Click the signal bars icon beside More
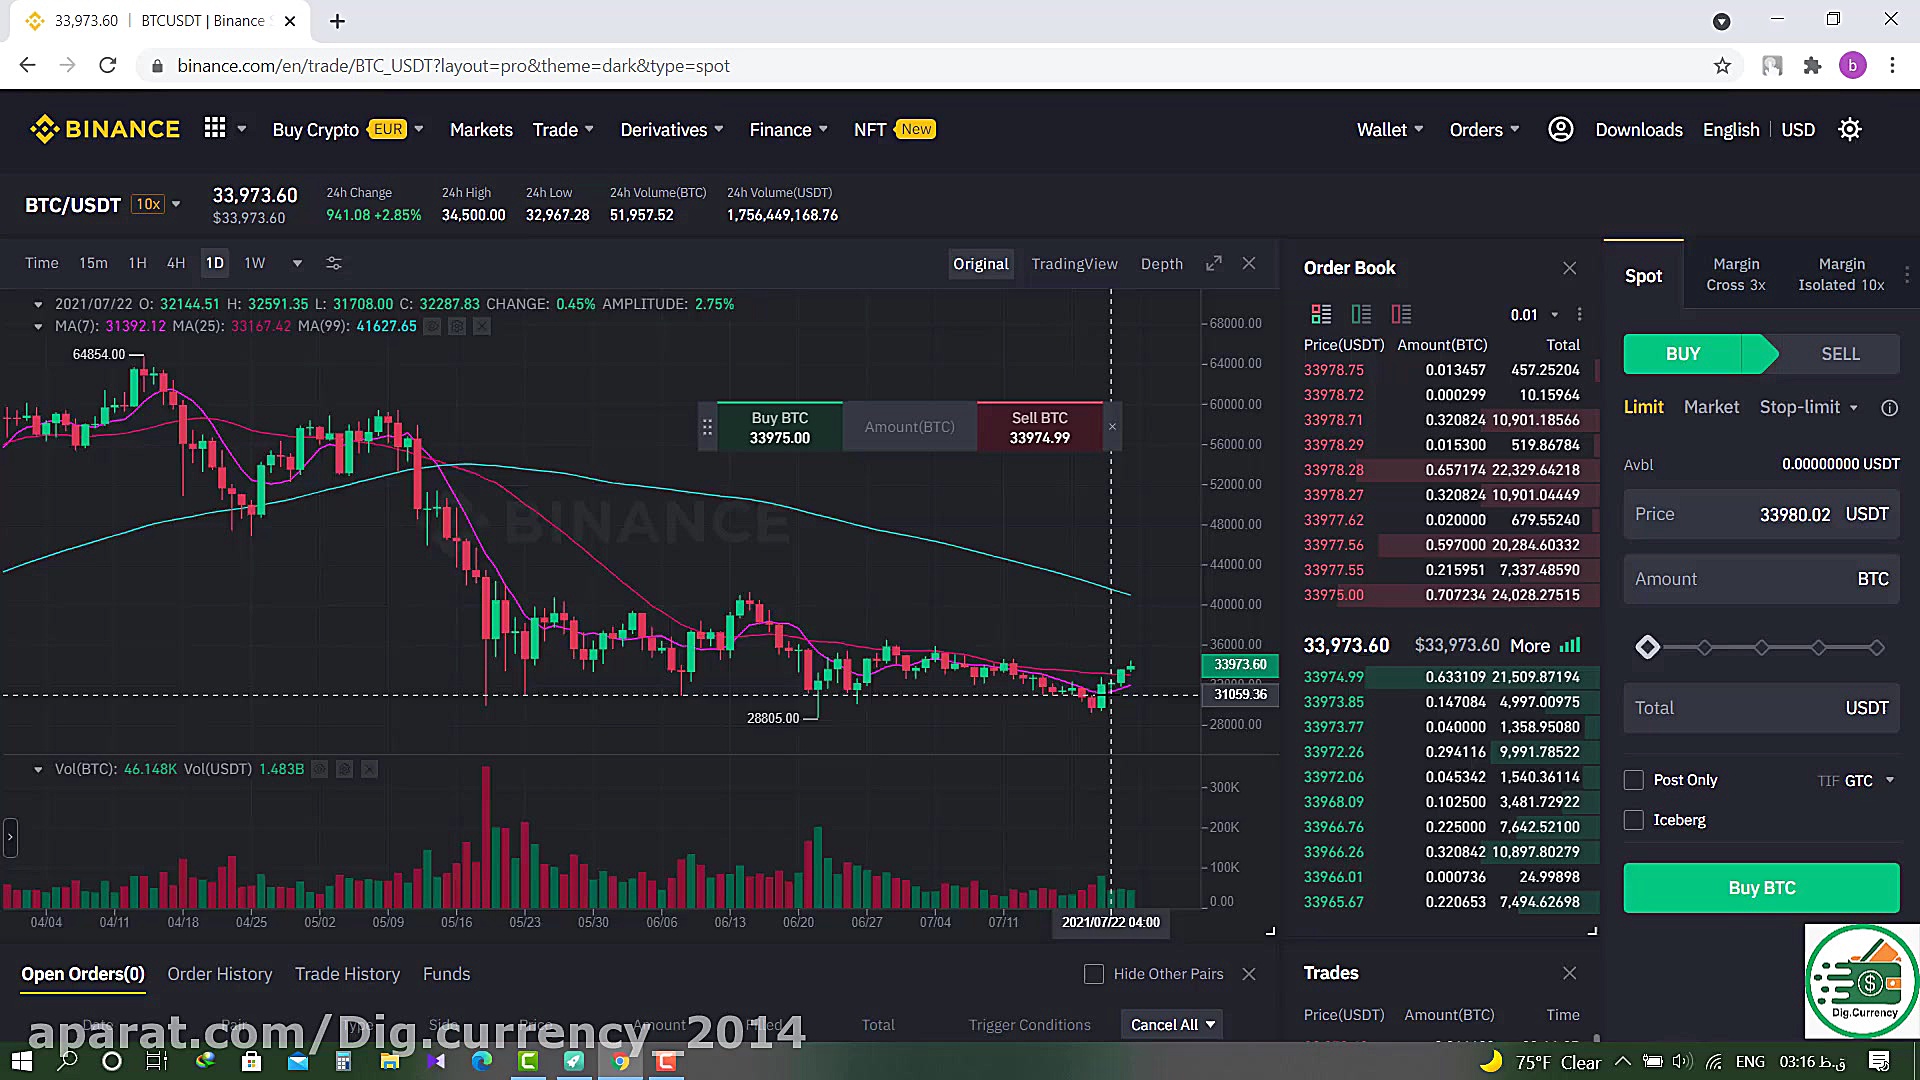 click(x=1570, y=645)
